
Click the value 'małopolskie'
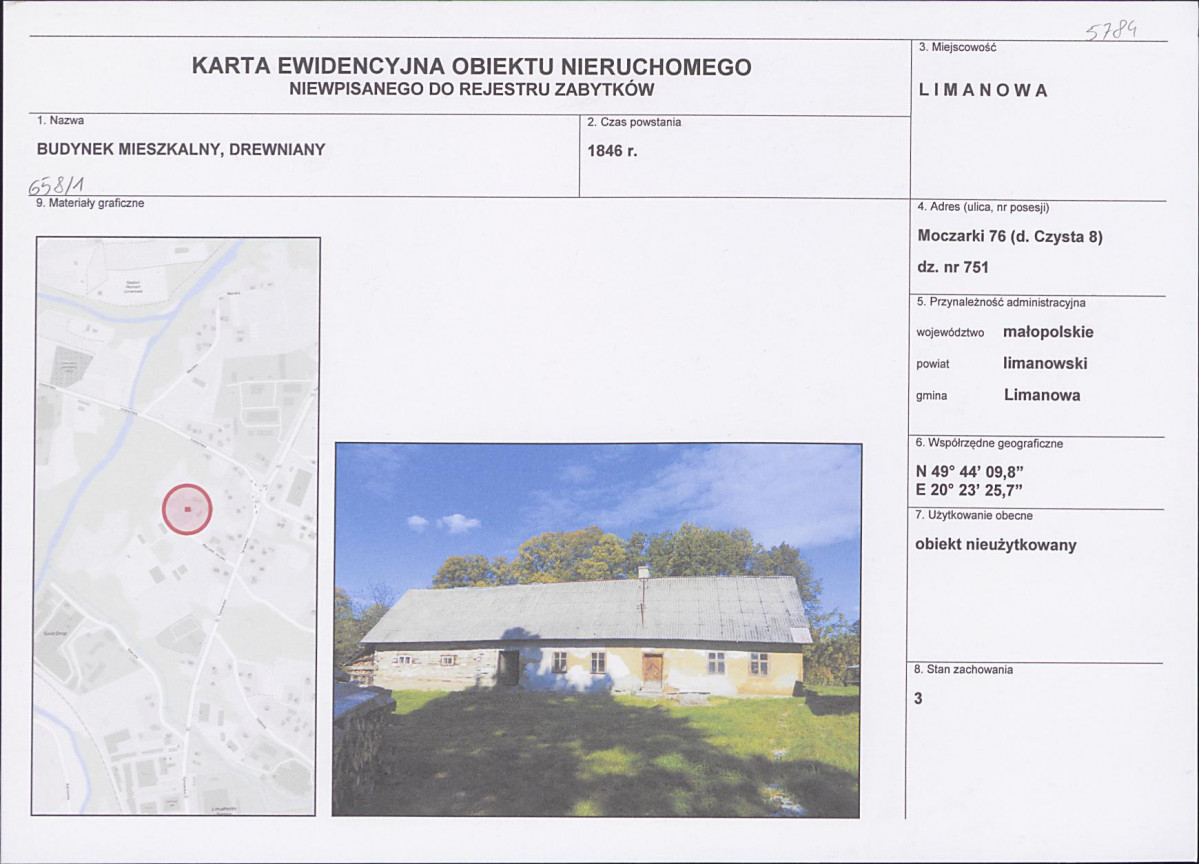[1048, 333]
